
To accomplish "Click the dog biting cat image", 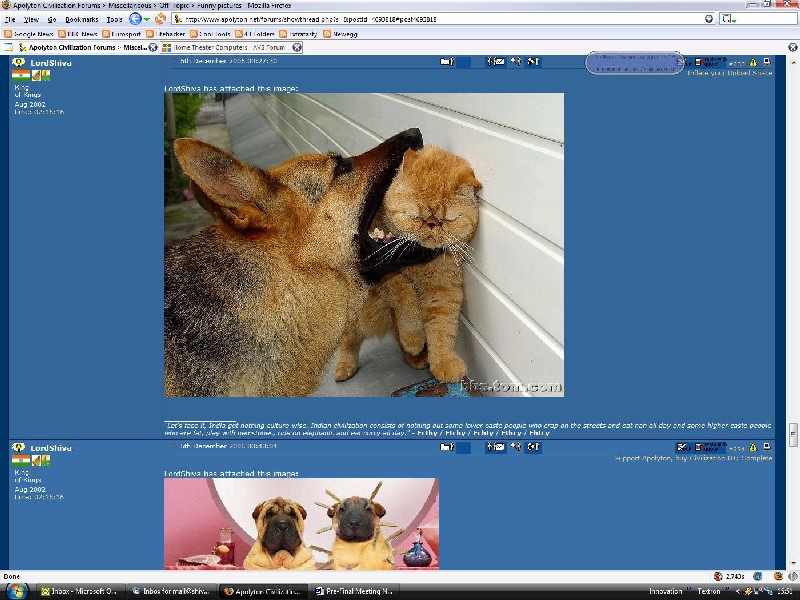I will point(364,245).
